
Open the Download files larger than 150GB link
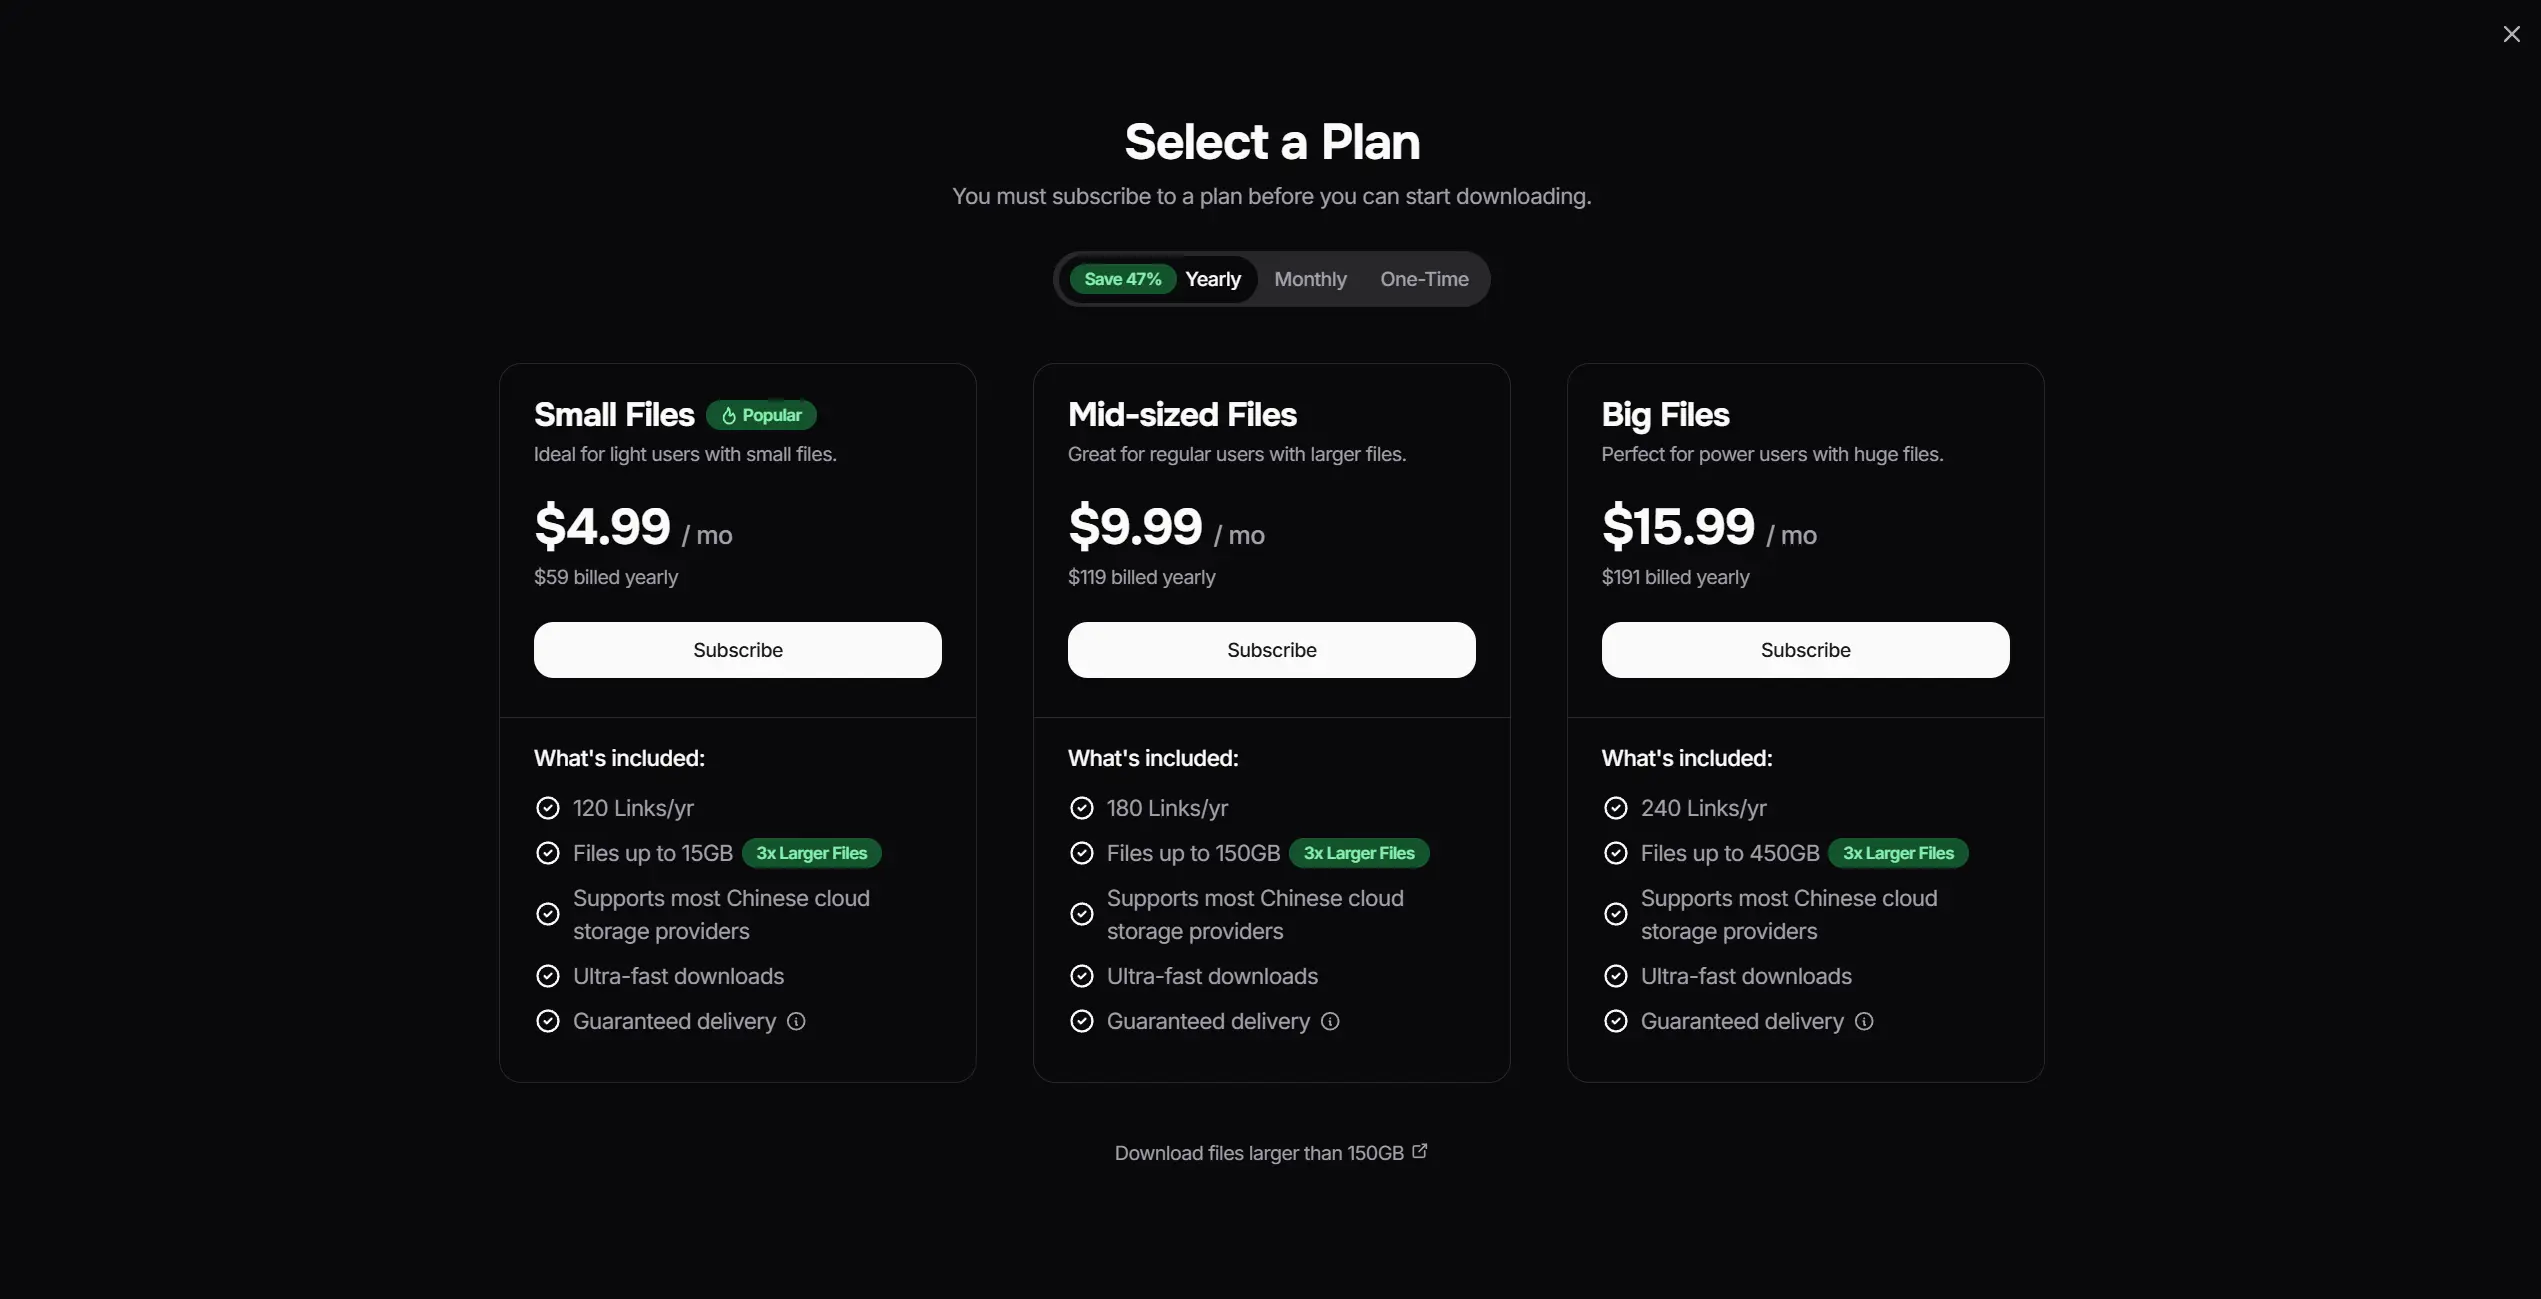[x=1259, y=1153]
